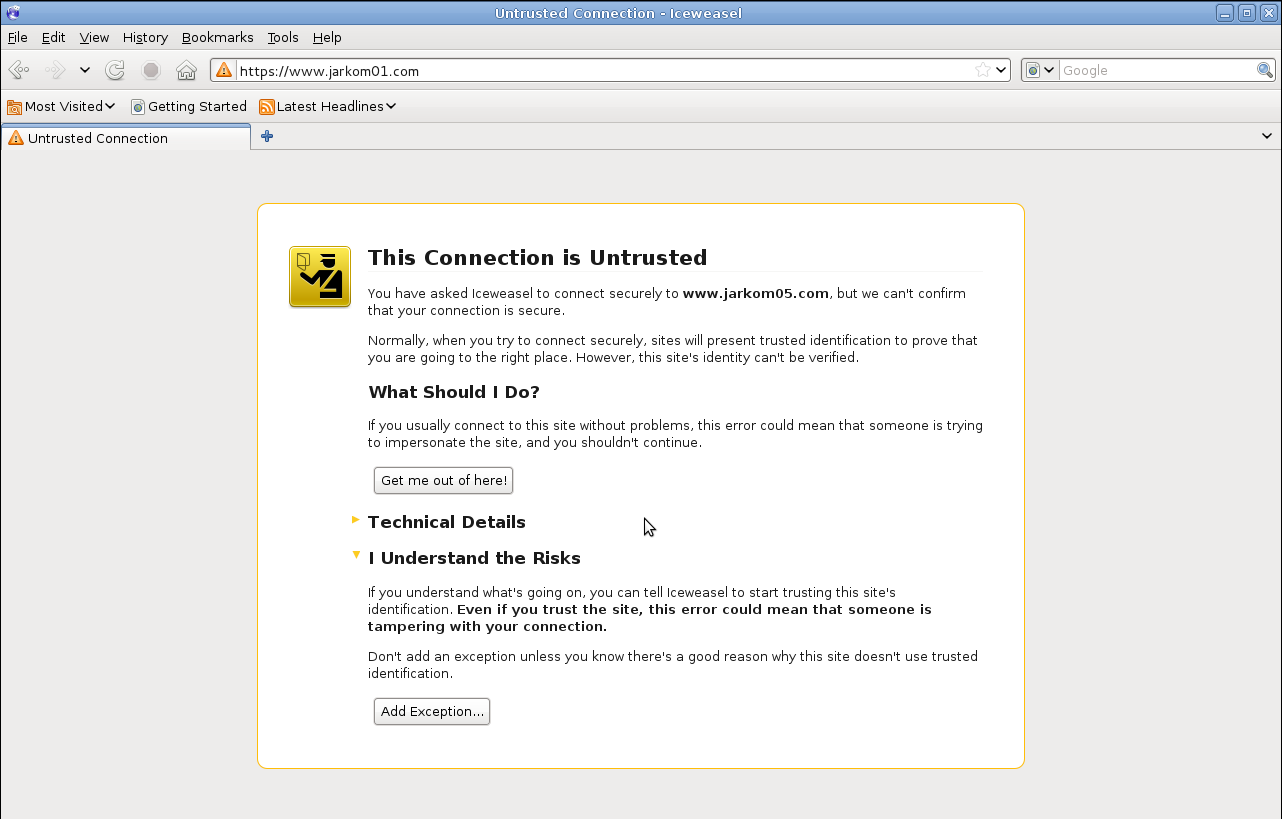Open the Most Visited dropdown

point(110,106)
